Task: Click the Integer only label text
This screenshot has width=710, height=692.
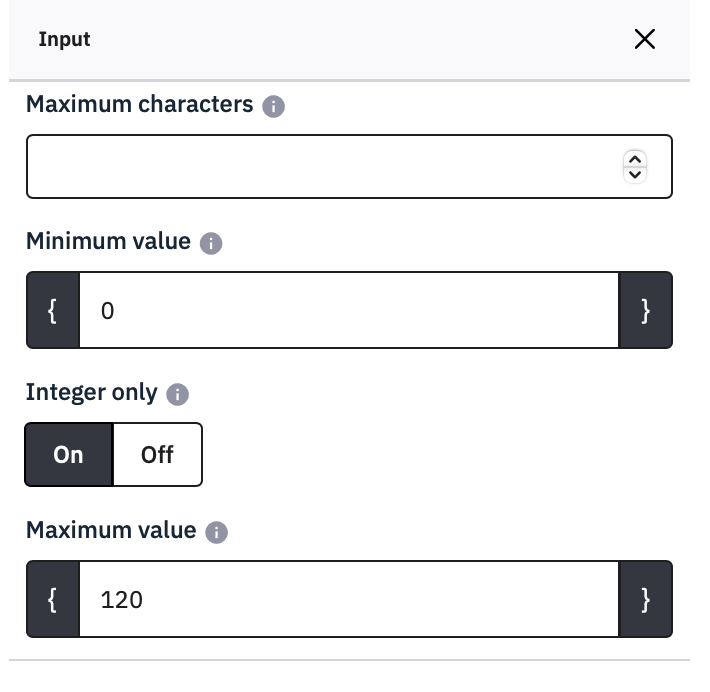Action: pos(91,392)
